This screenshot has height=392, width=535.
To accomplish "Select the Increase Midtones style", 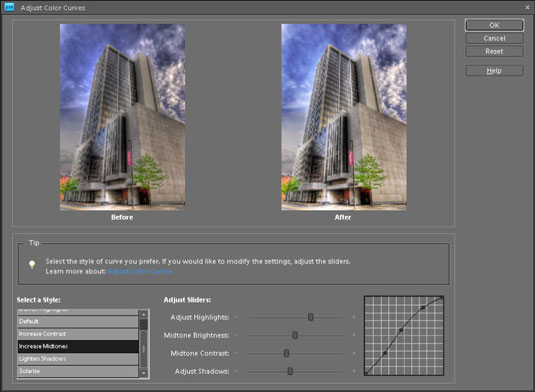I will click(x=78, y=346).
